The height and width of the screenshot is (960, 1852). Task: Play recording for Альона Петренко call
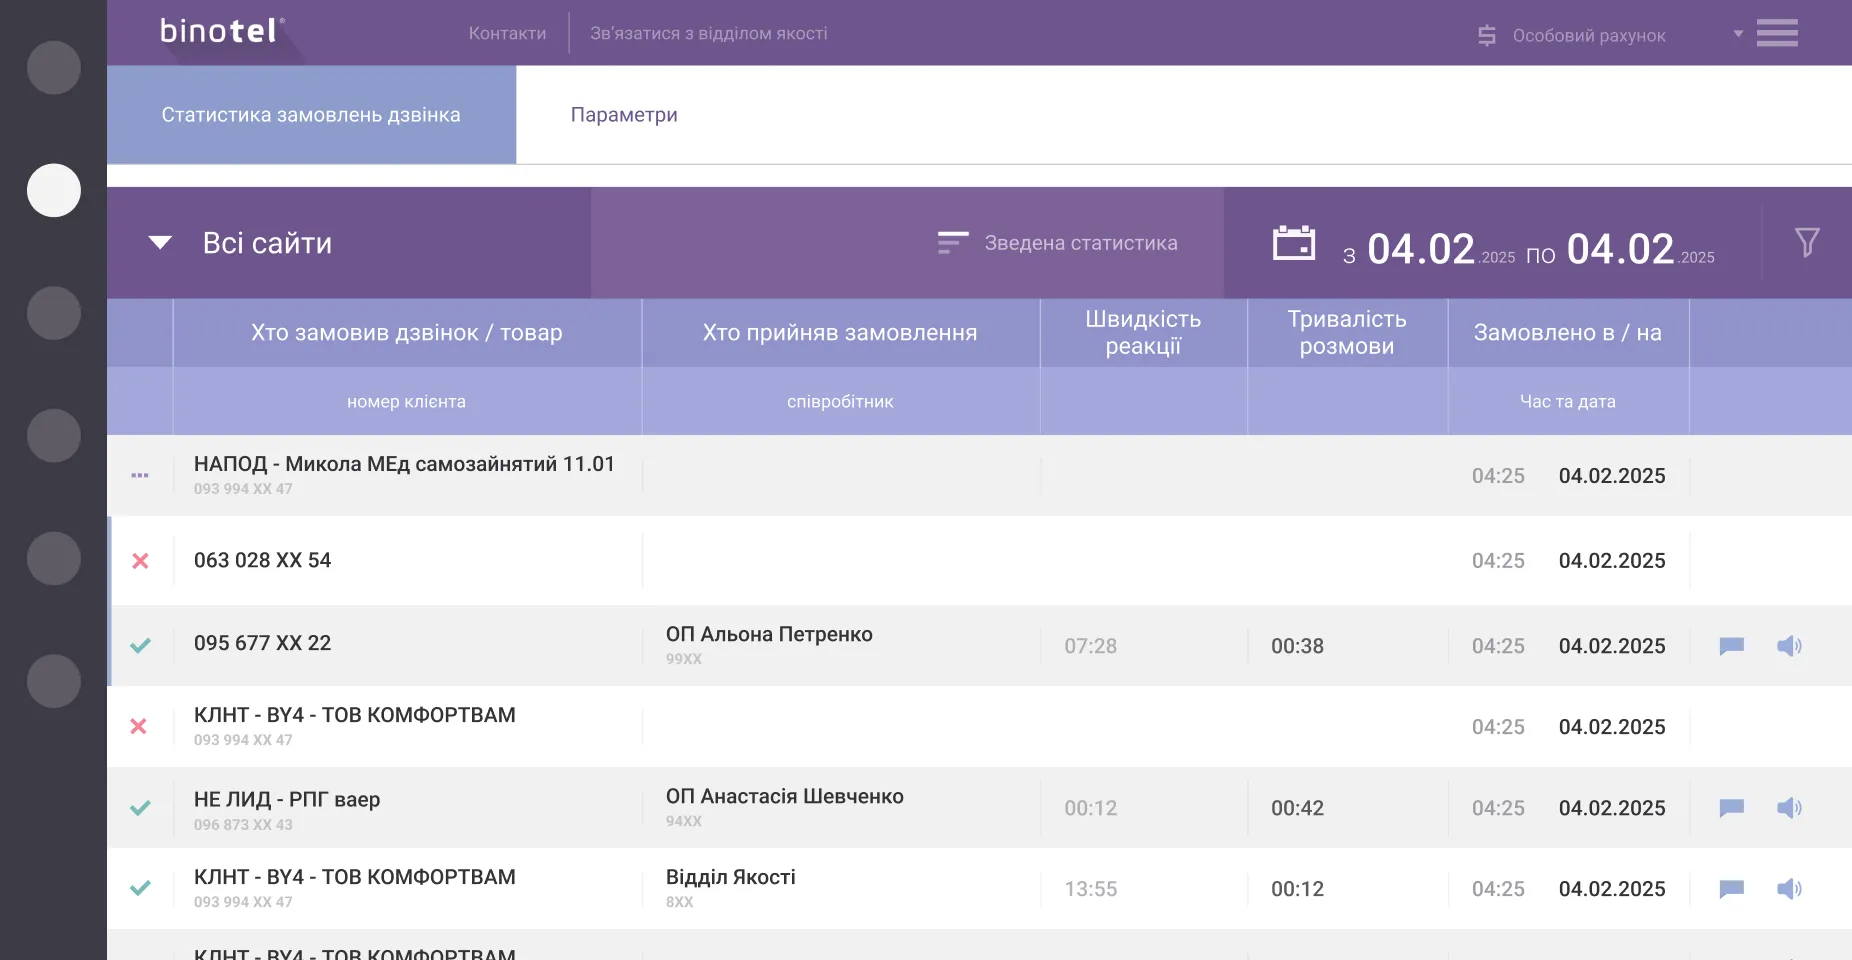(1788, 646)
